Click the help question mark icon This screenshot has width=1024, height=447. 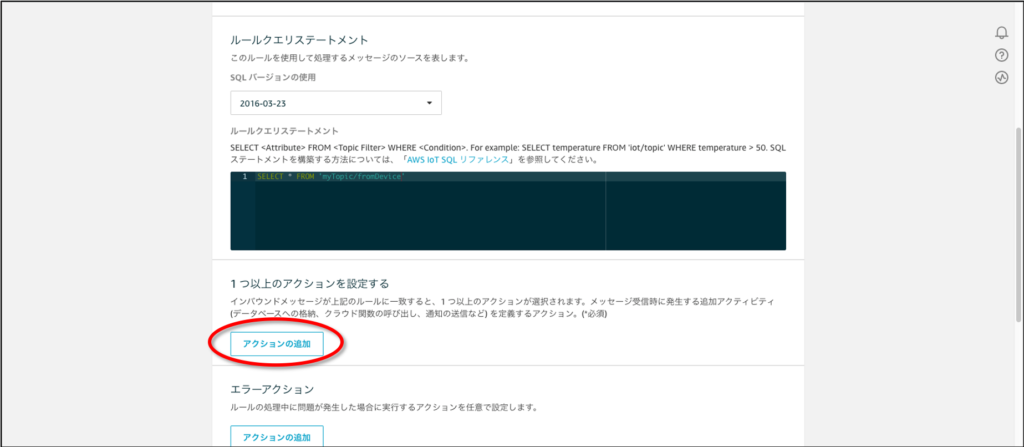click(x=1001, y=55)
